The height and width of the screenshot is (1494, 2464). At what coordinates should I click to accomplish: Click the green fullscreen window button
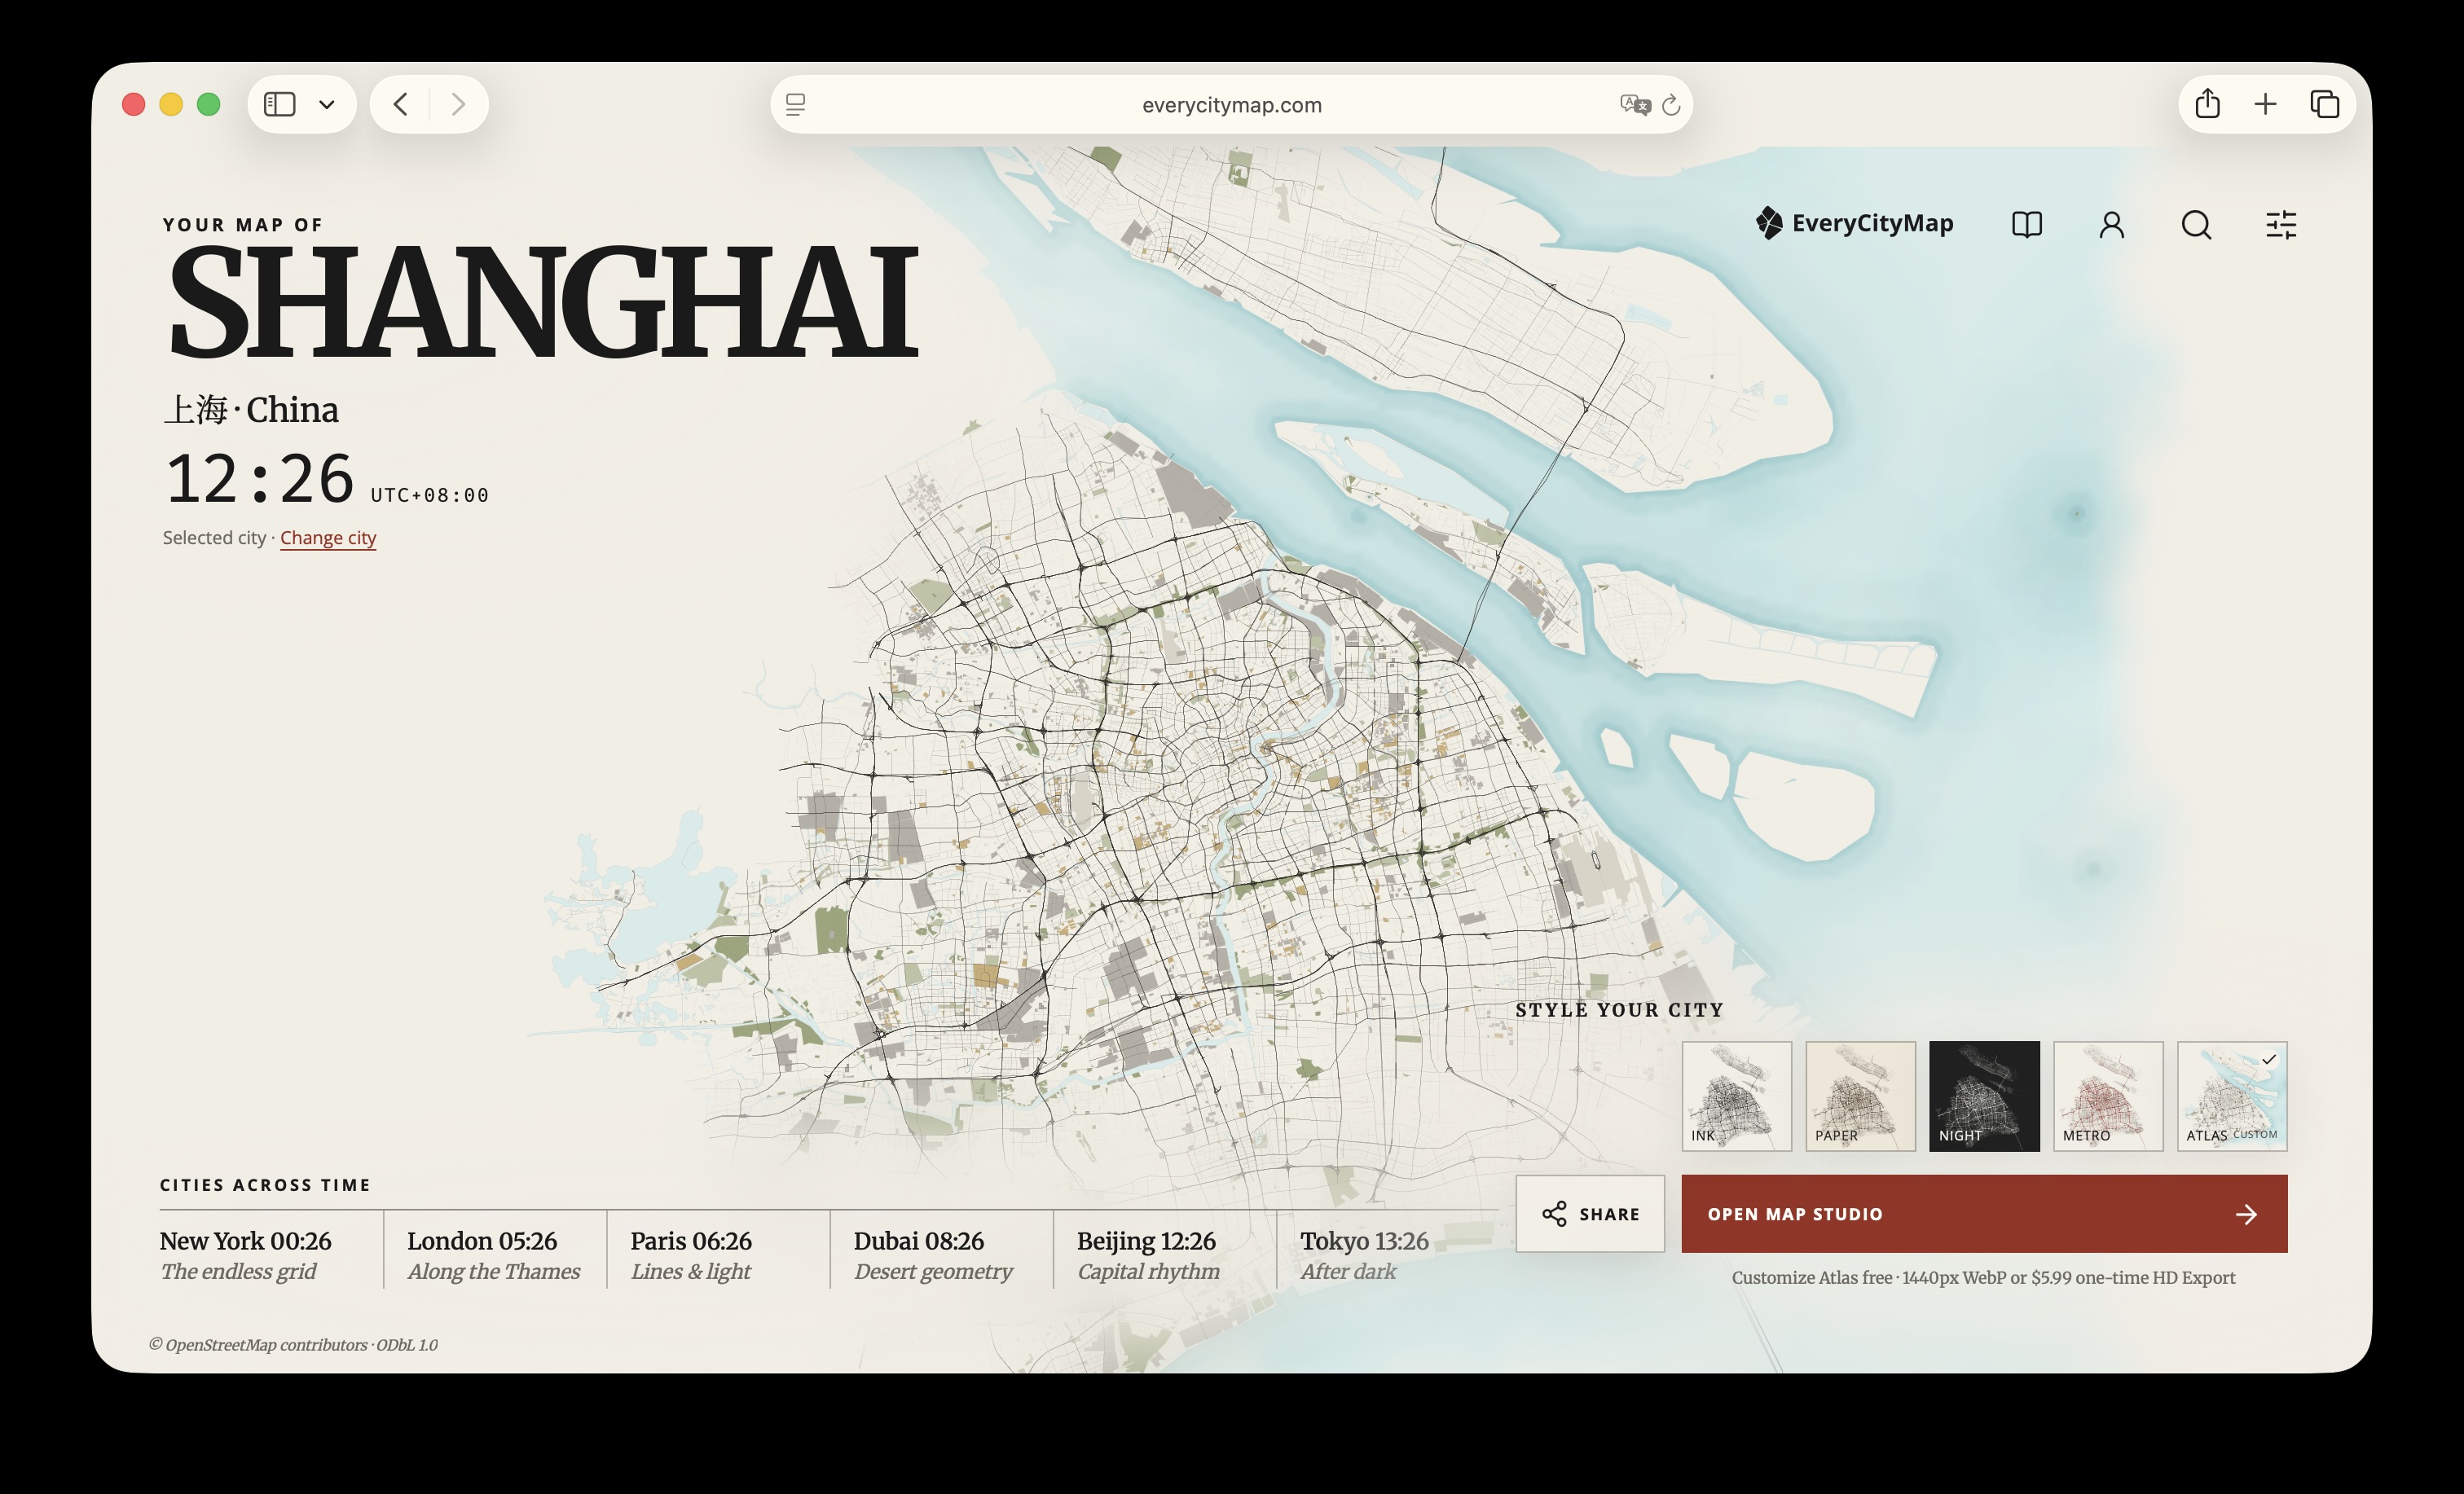(208, 104)
